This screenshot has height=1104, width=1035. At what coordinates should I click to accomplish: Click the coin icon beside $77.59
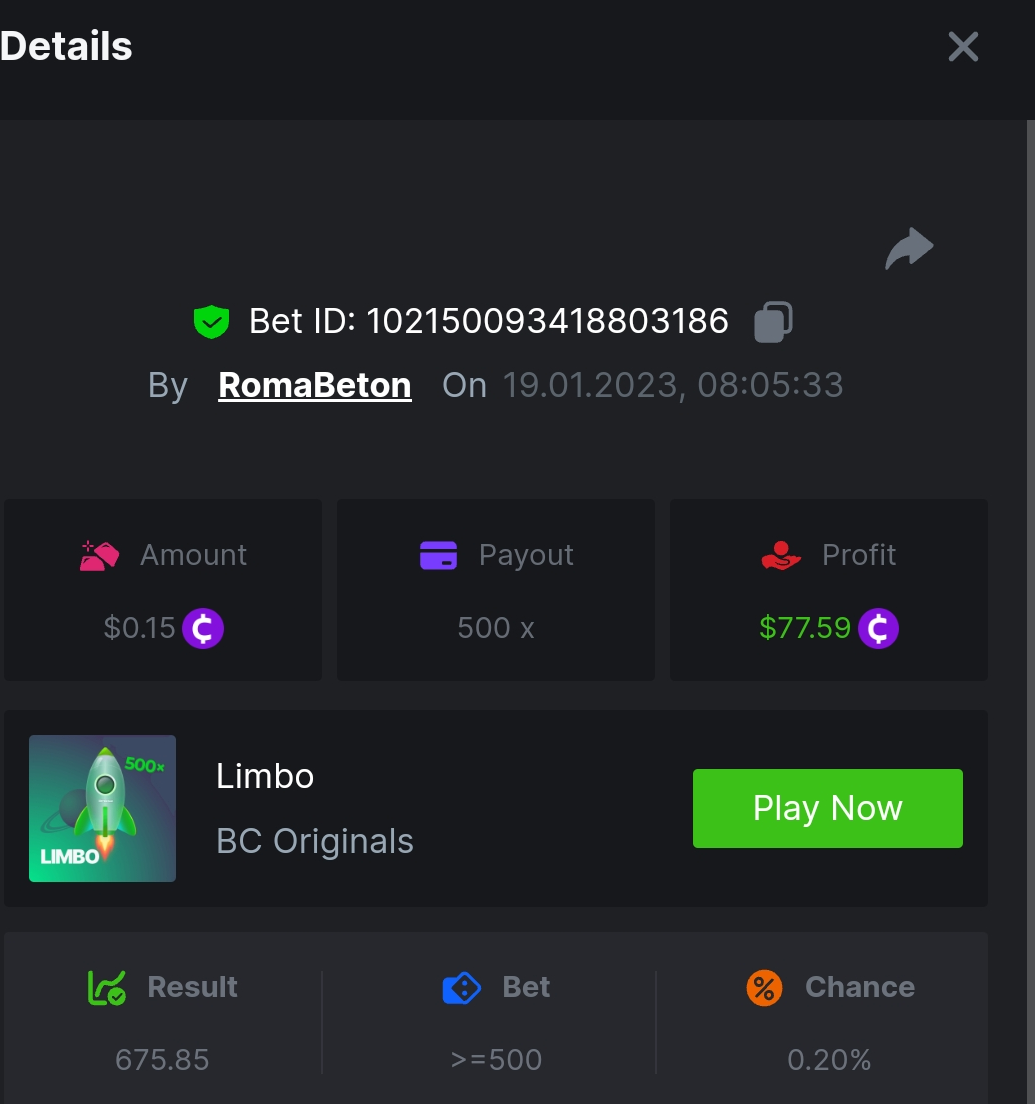point(878,629)
